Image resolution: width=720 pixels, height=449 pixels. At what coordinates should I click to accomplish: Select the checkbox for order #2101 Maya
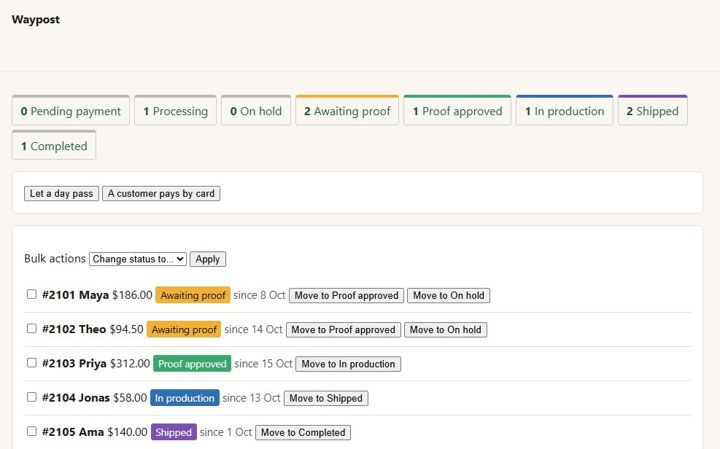32,294
